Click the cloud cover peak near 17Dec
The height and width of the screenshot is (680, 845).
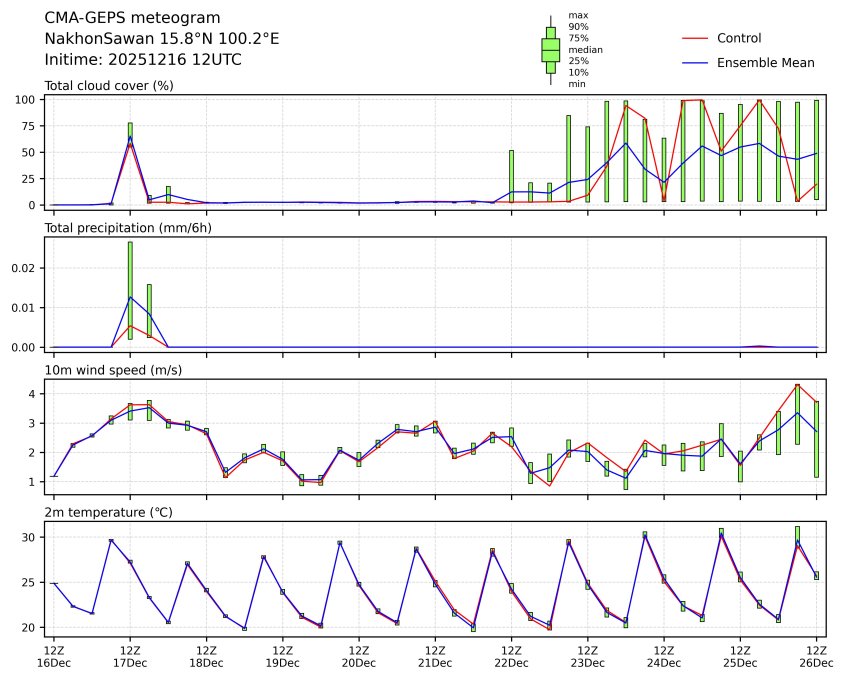(x=130, y=137)
